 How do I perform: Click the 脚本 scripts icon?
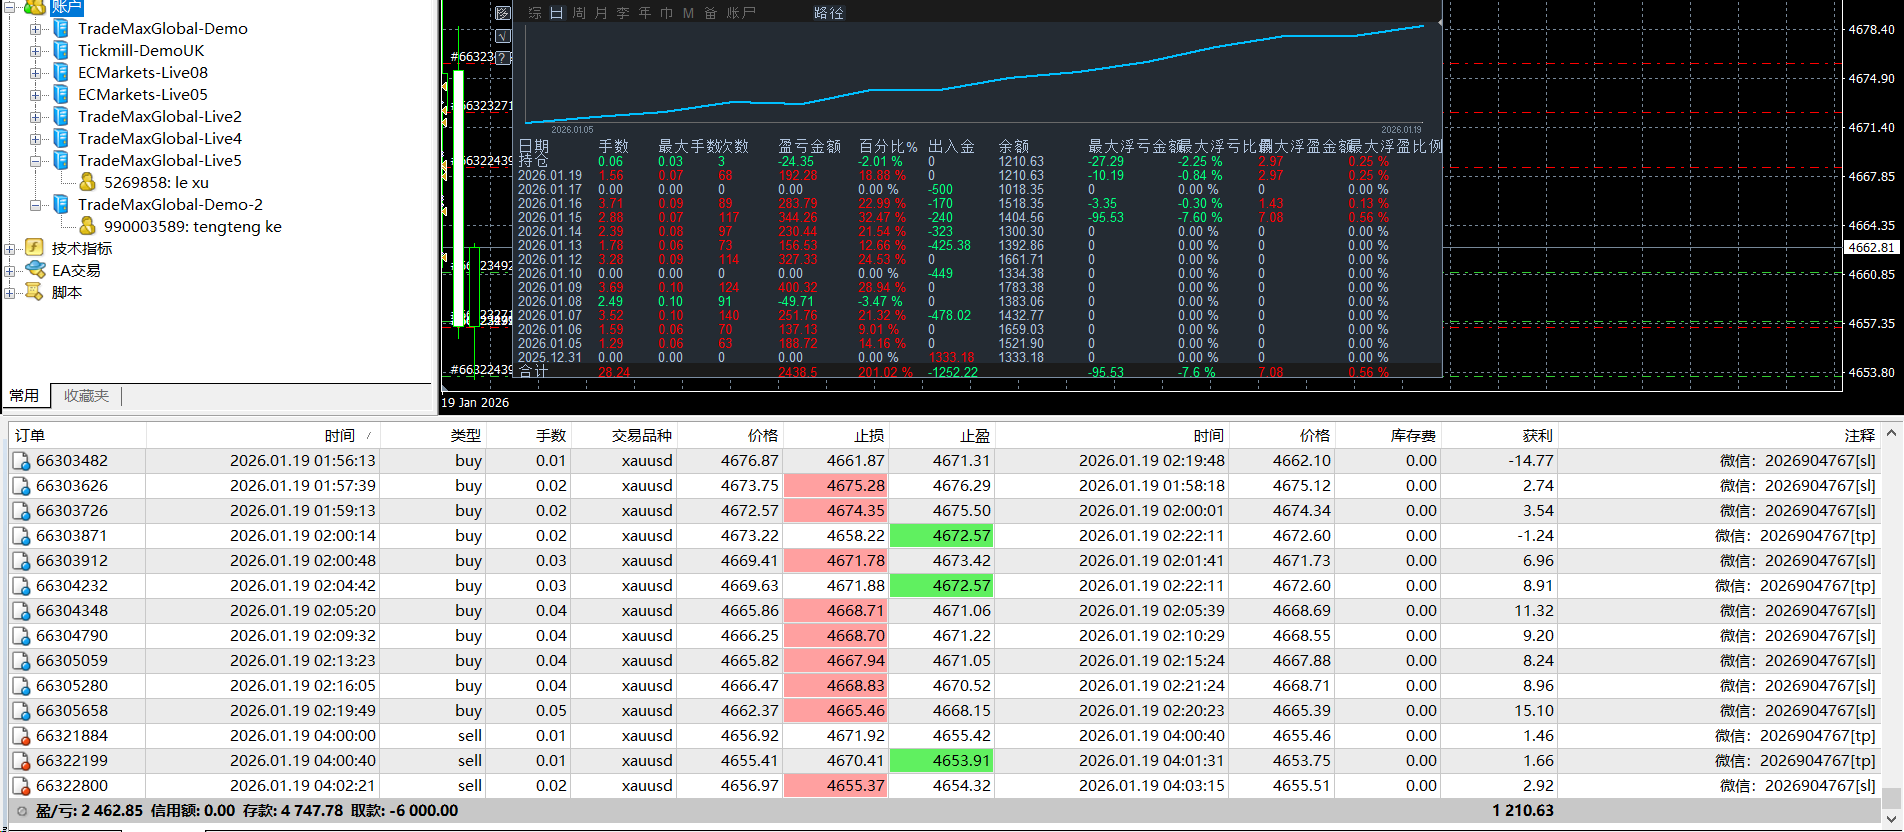coord(35,292)
